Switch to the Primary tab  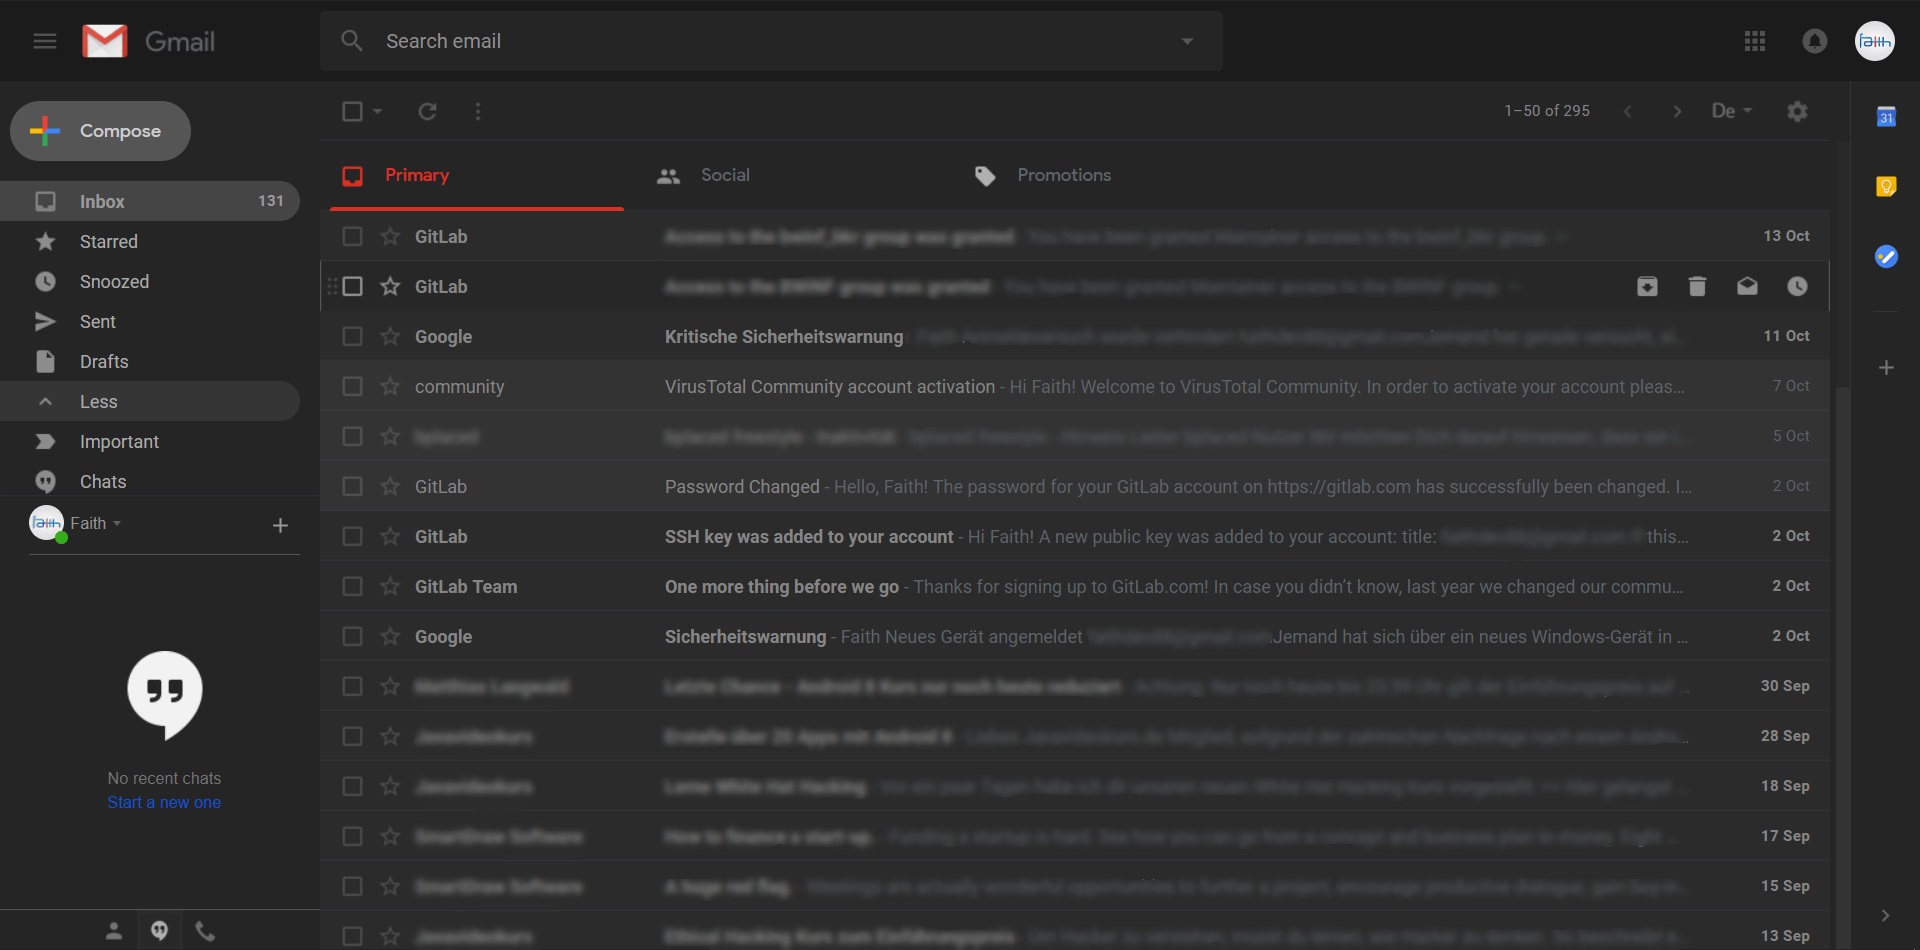[x=477, y=175]
